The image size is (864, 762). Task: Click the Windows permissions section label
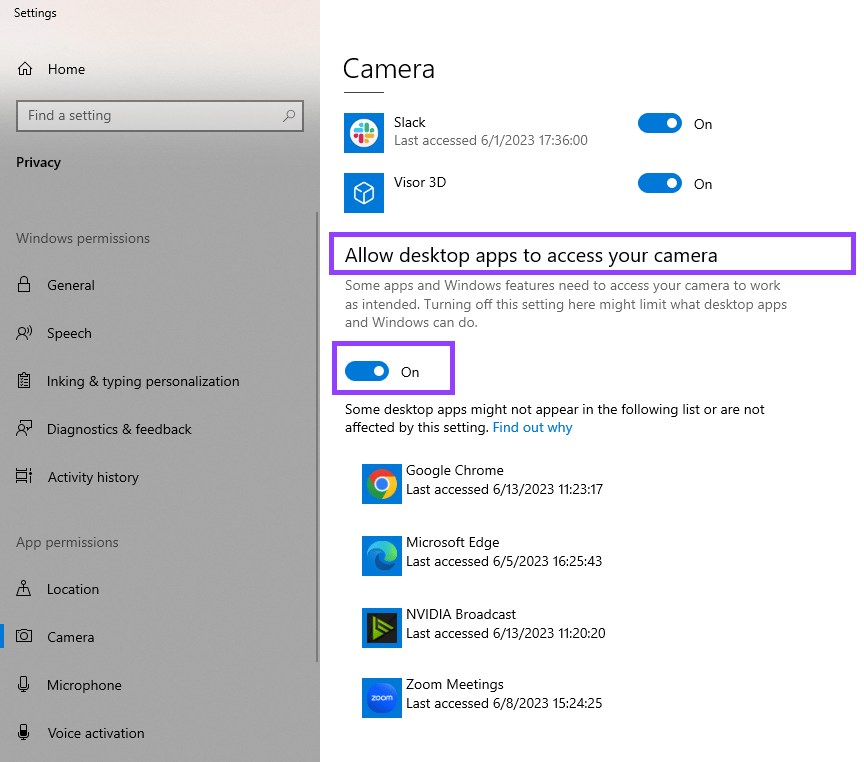click(83, 238)
